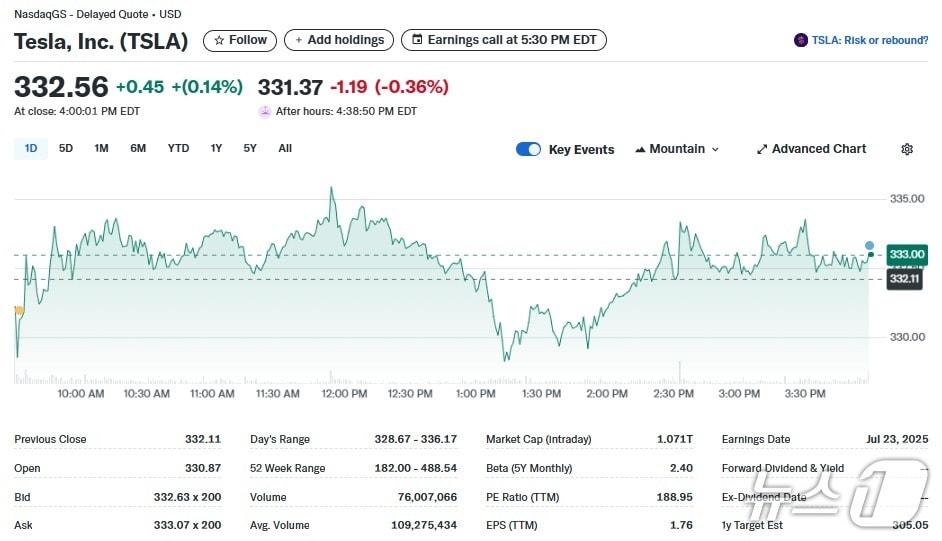Select the YTD chart range
942x541 pixels.
[178, 148]
